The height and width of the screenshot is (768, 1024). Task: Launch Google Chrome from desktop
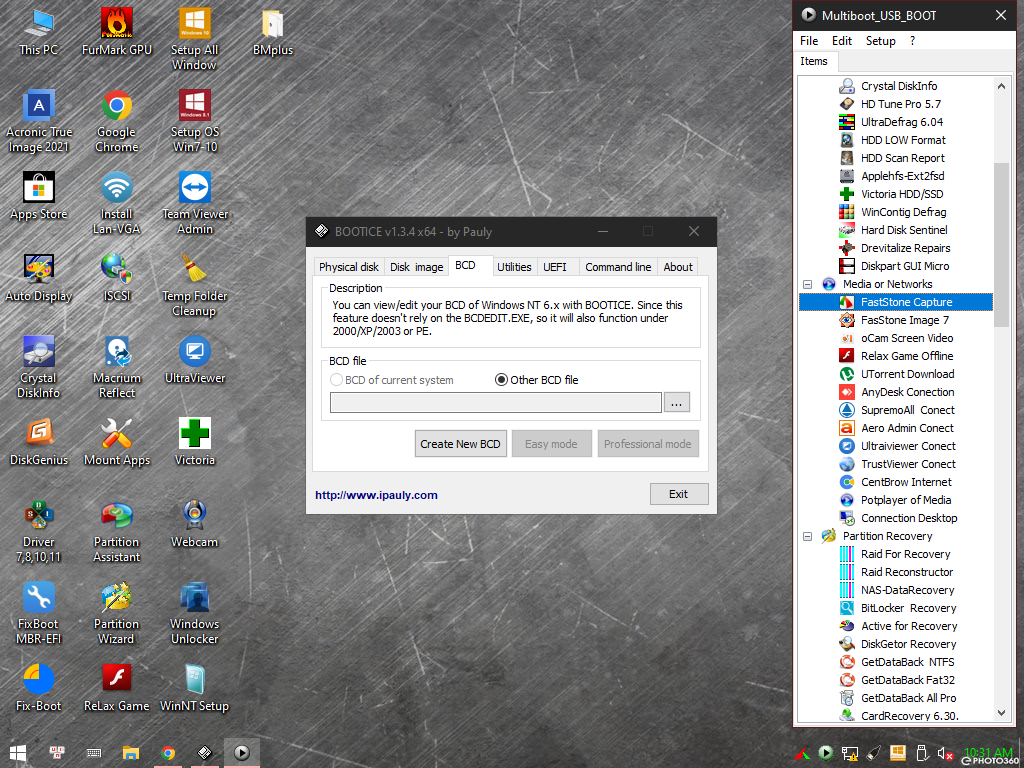(x=117, y=122)
